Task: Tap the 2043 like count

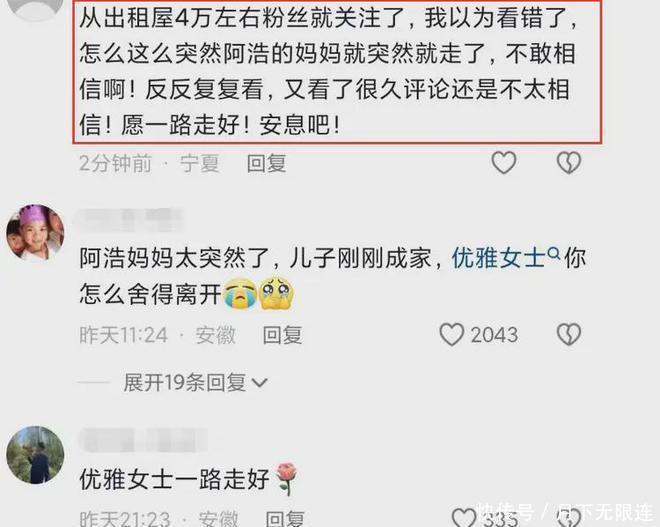Action: [494, 335]
